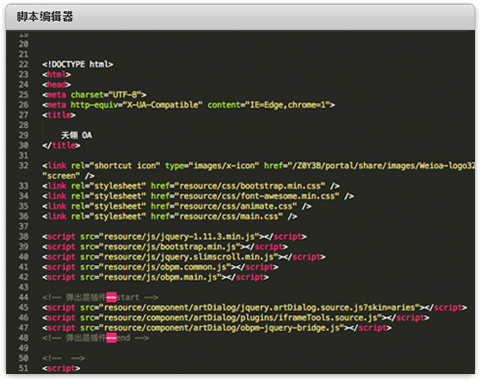Image resolution: width=481 pixels, height=381 pixels.
Task: Click the animate.css stylesheet line
Action: tap(177, 206)
